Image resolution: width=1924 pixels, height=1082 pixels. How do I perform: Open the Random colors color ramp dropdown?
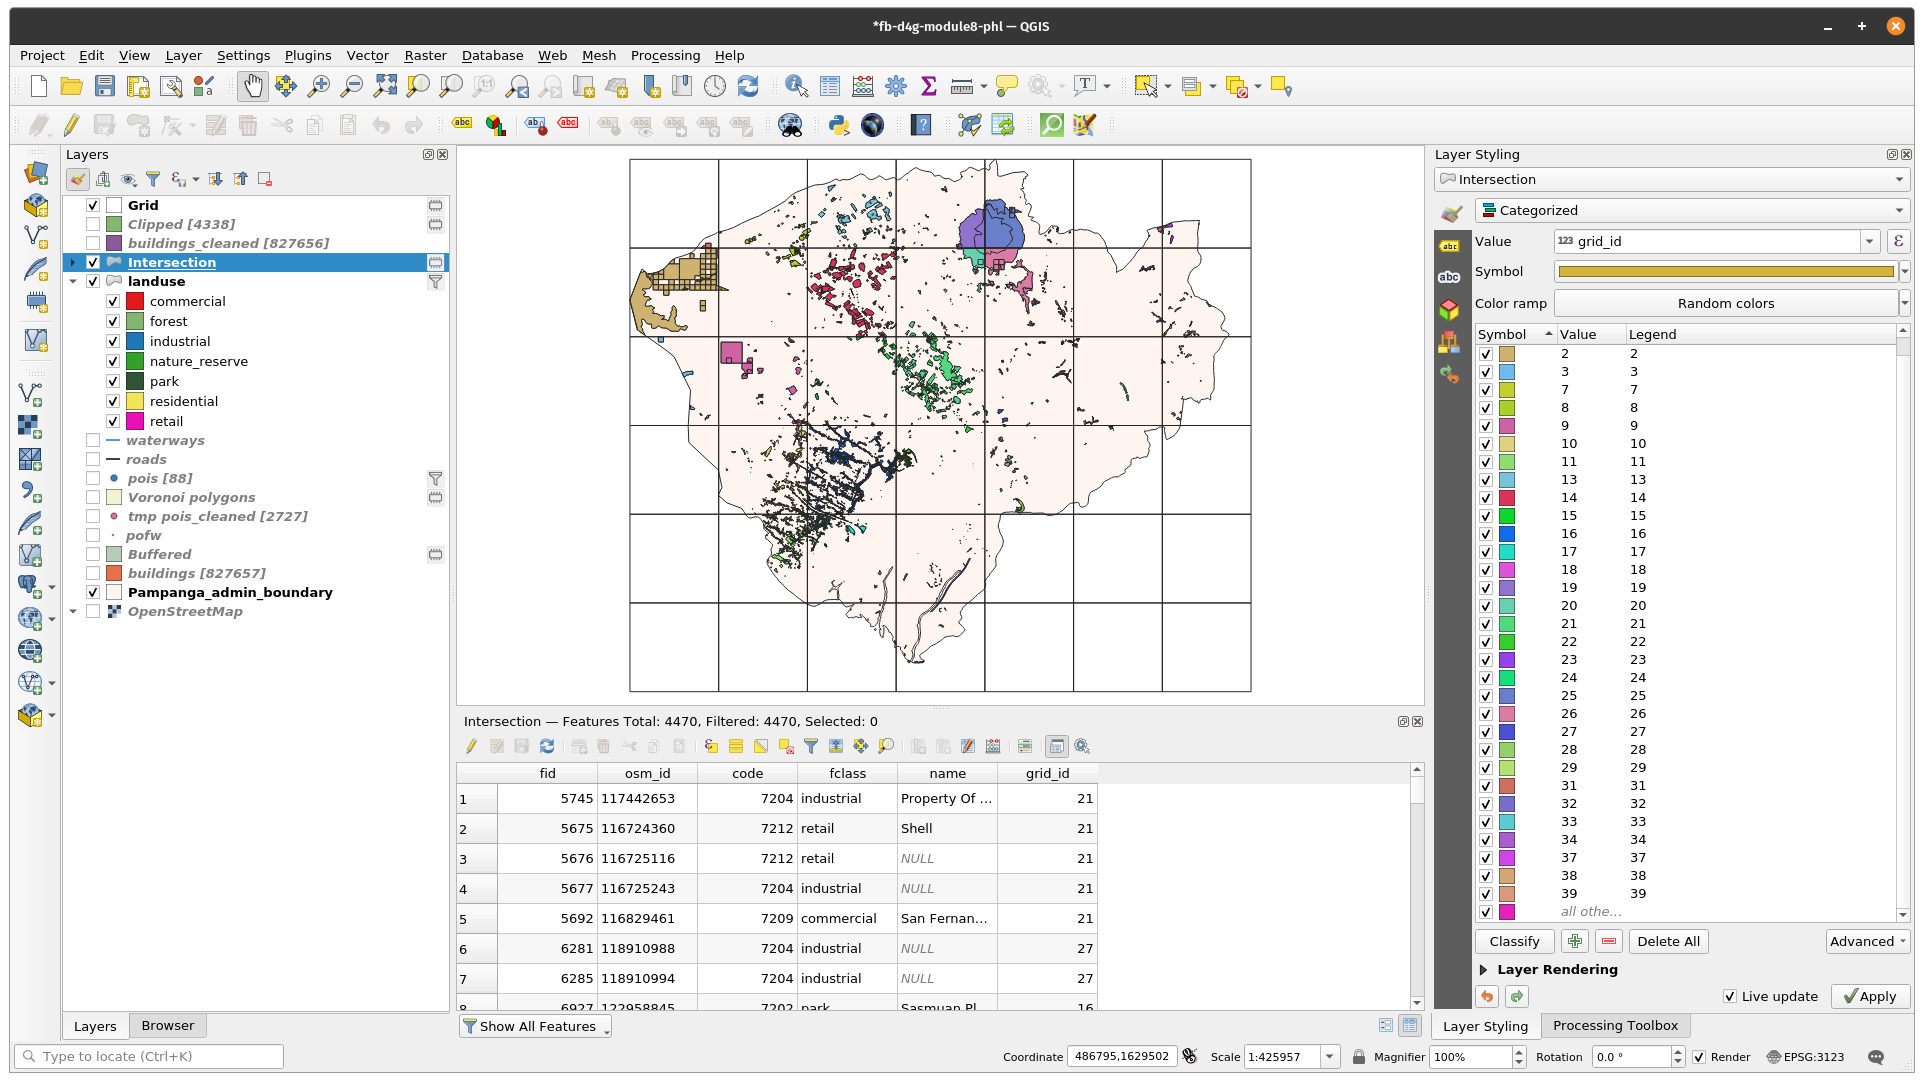tap(1904, 303)
